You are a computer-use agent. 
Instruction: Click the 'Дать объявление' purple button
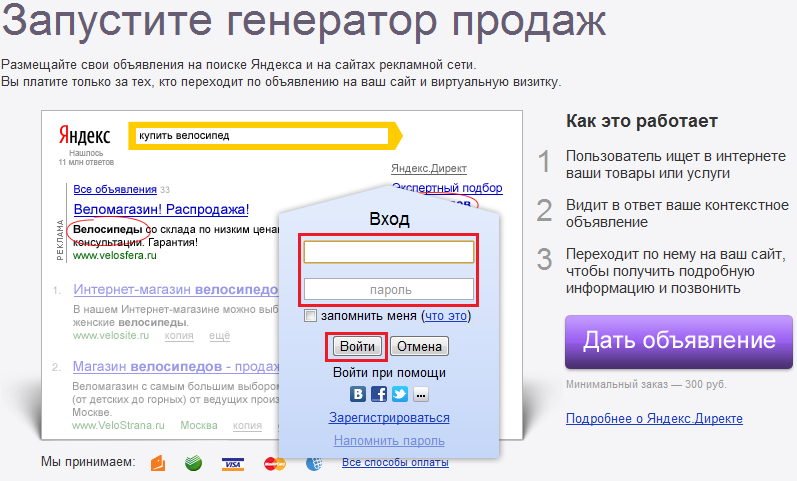[679, 342]
